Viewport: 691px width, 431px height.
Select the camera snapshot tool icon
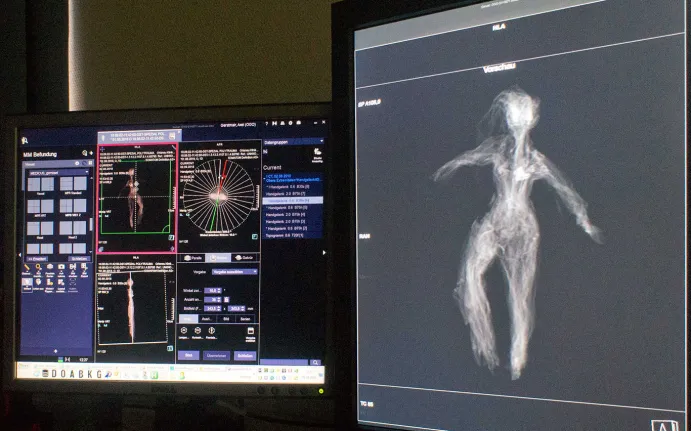click(x=61, y=268)
